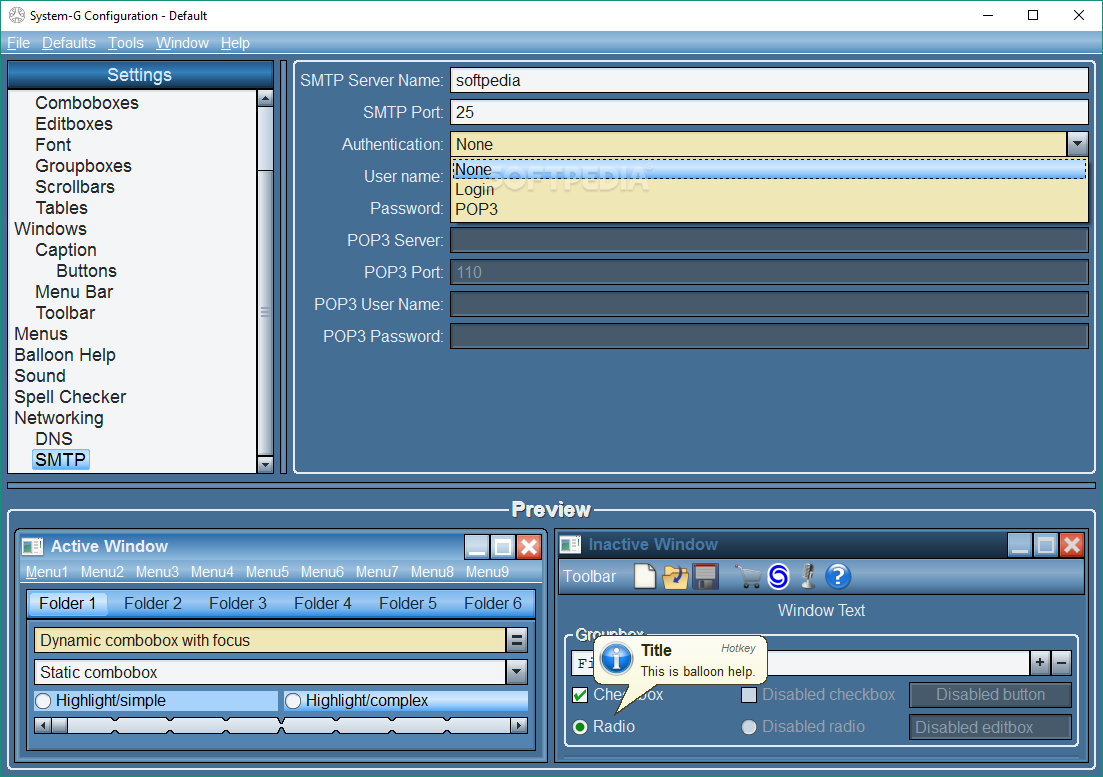Viewport: 1103px width, 777px height.
Task: Click the Active Window title icon
Action: (32, 546)
